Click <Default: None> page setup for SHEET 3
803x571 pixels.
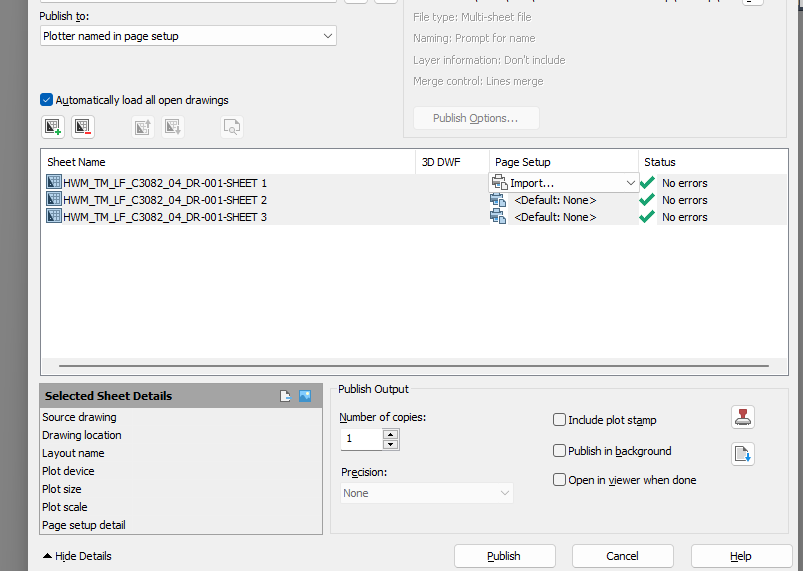[555, 217]
